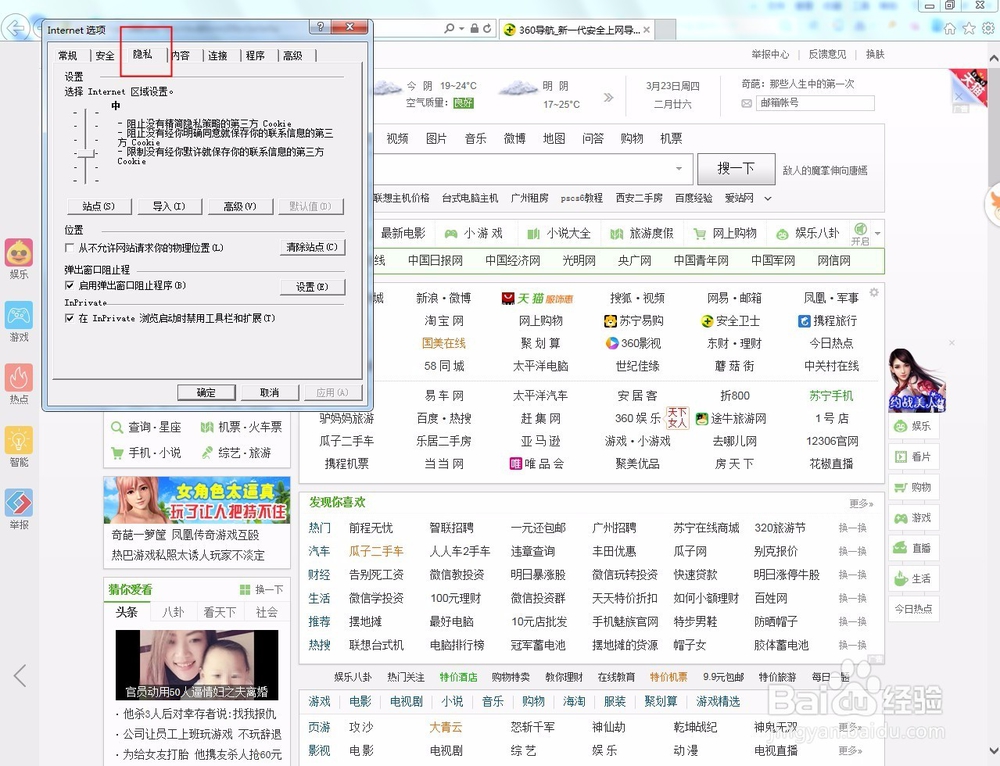Click the 游戏 button in the right sidebar
The height and width of the screenshot is (766, 1000).
(x=914, y=518)
